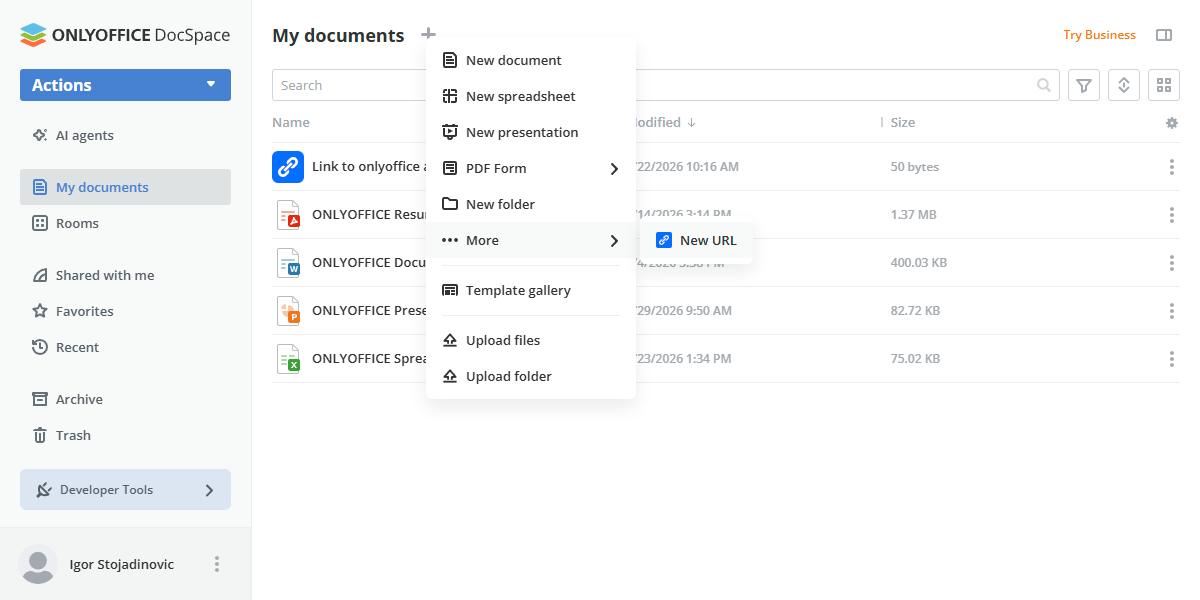The height and width of the screenshot is (600, 1200).
Task: Open options for the 400.03 KB file
Action: [1172, 263]
